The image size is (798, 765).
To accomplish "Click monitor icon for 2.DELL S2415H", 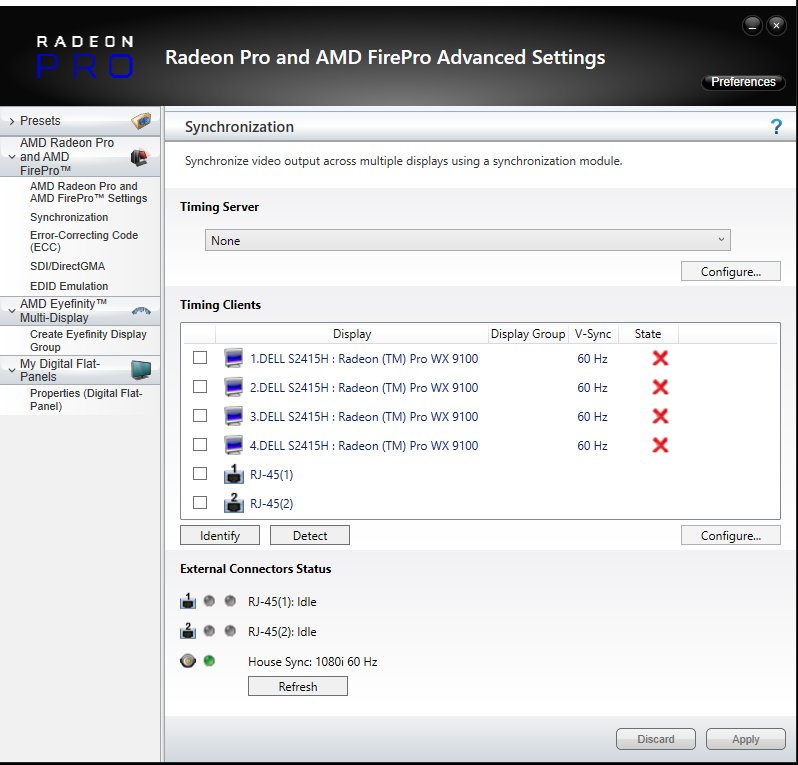I will (234, 387).
